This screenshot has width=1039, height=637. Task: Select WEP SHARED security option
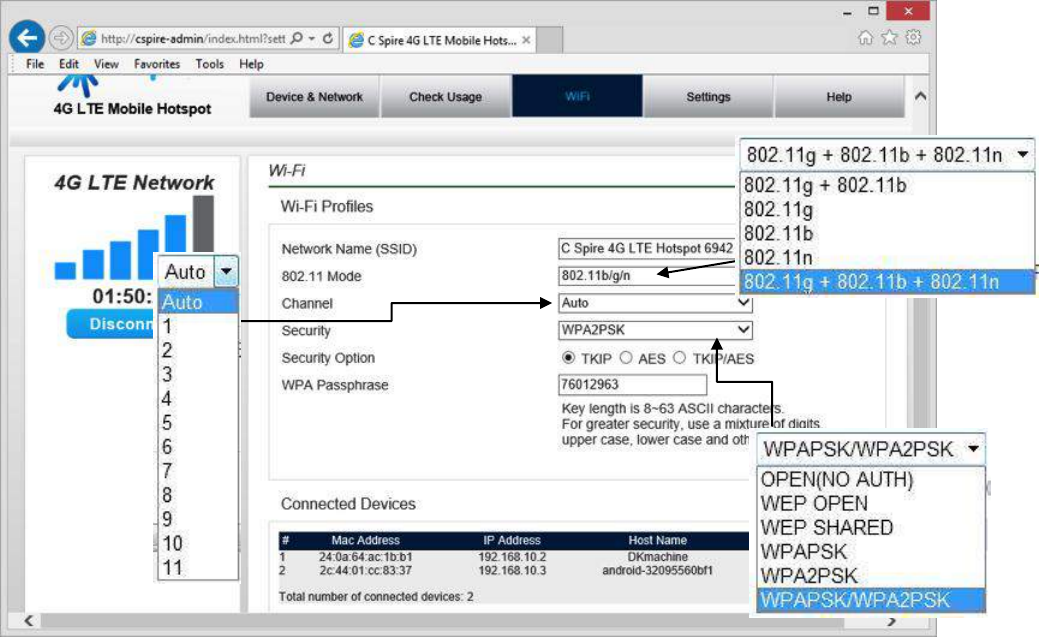pos(871,528)
